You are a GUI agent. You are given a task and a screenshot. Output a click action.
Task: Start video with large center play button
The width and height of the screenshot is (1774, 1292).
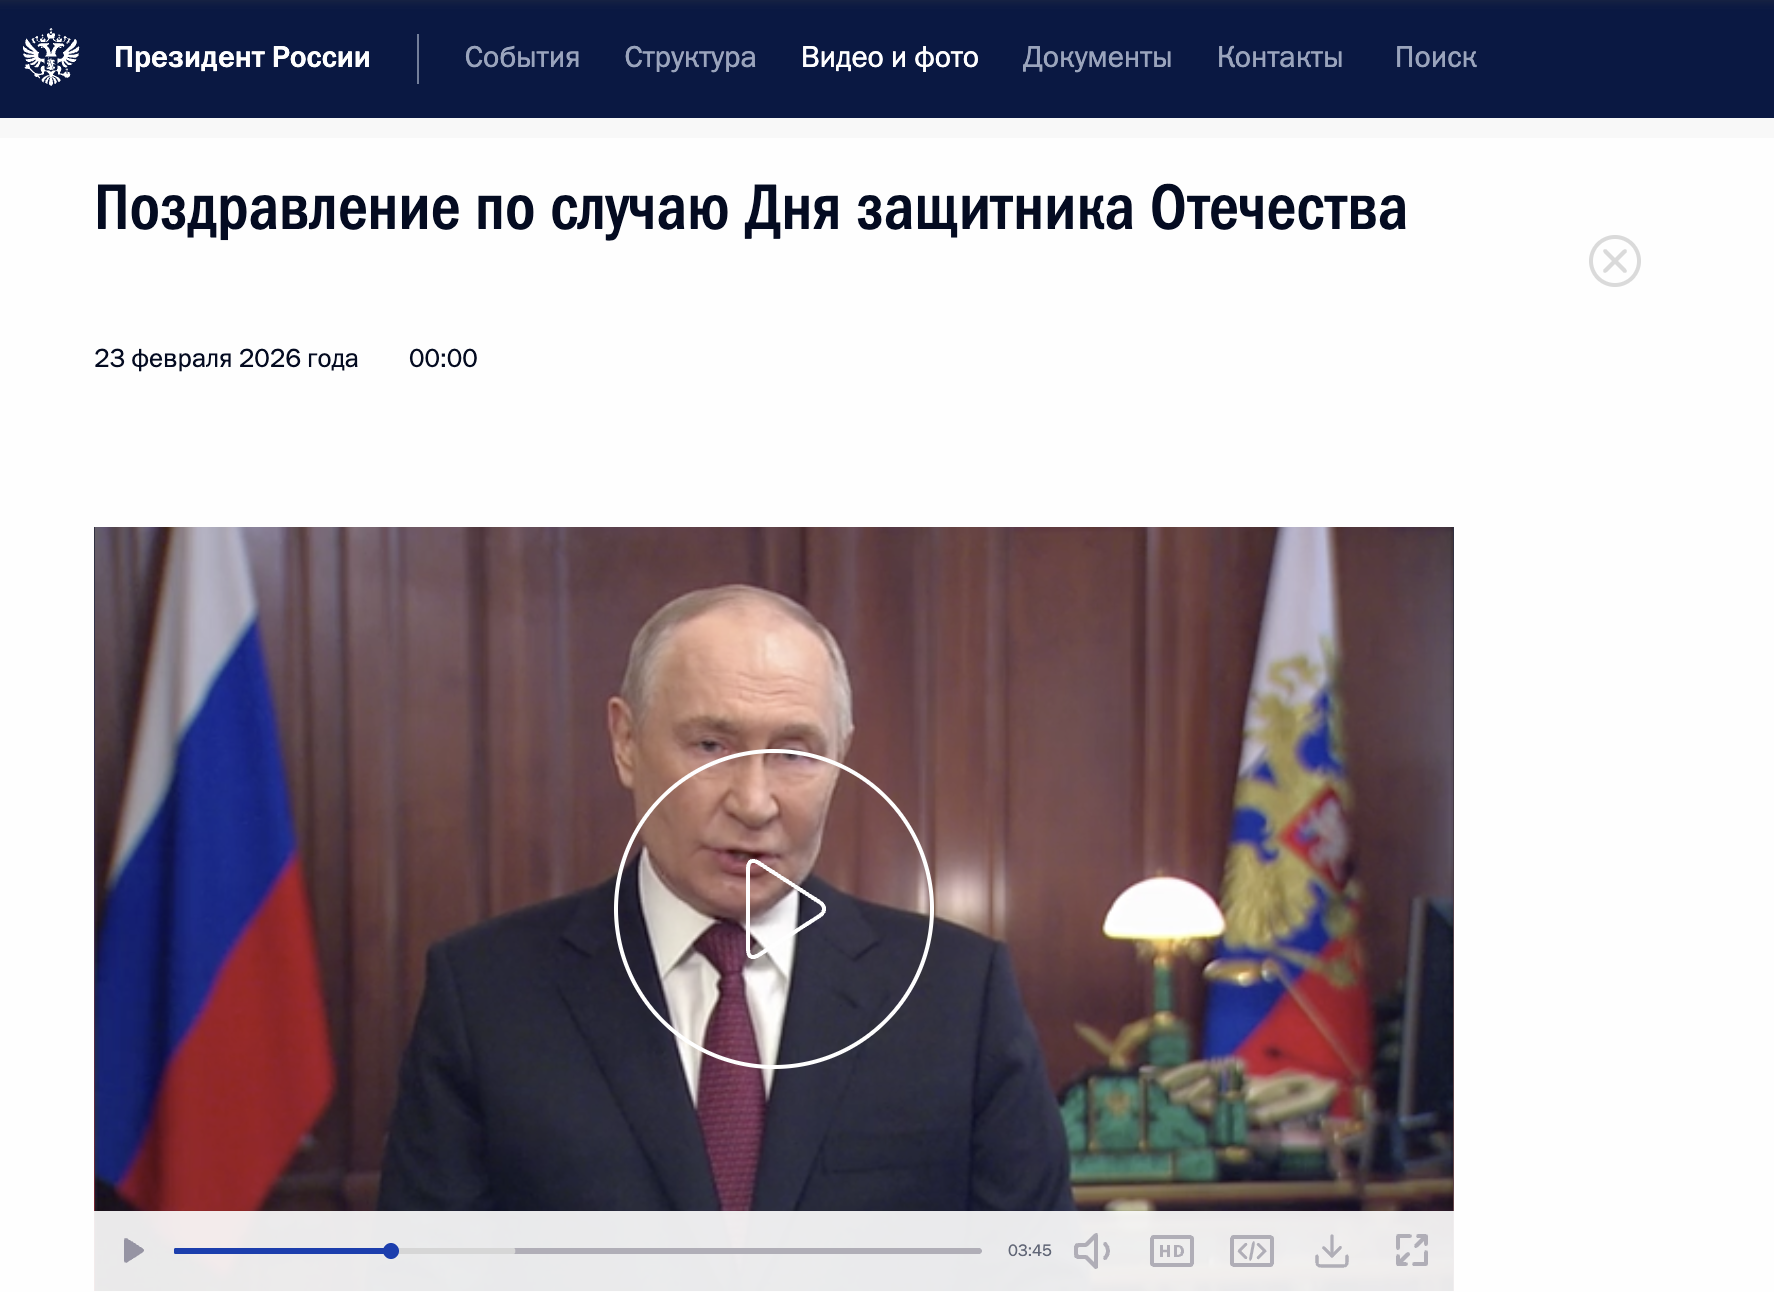(x=774, y=909)
